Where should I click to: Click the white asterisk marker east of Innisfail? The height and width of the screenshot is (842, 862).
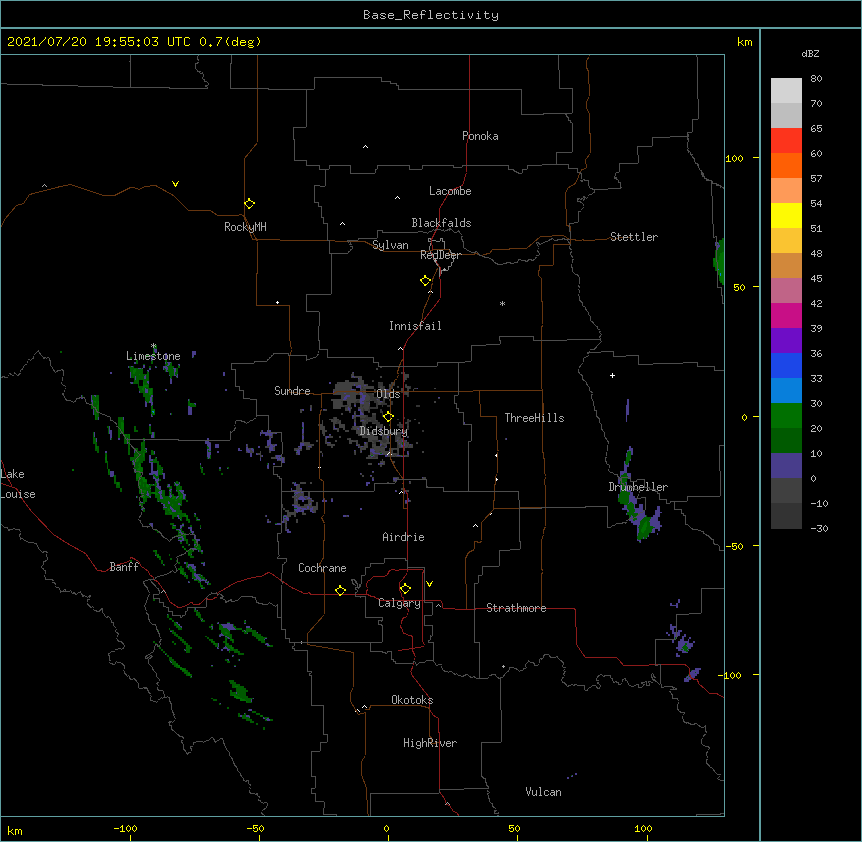click(502, 303)
